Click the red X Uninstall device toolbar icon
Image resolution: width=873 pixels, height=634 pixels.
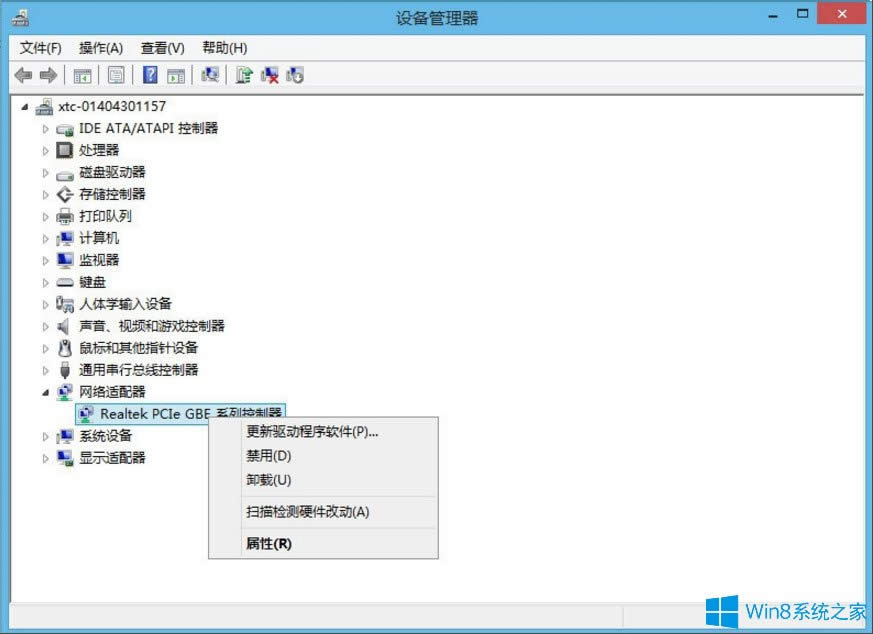click(x=269, y=75)
